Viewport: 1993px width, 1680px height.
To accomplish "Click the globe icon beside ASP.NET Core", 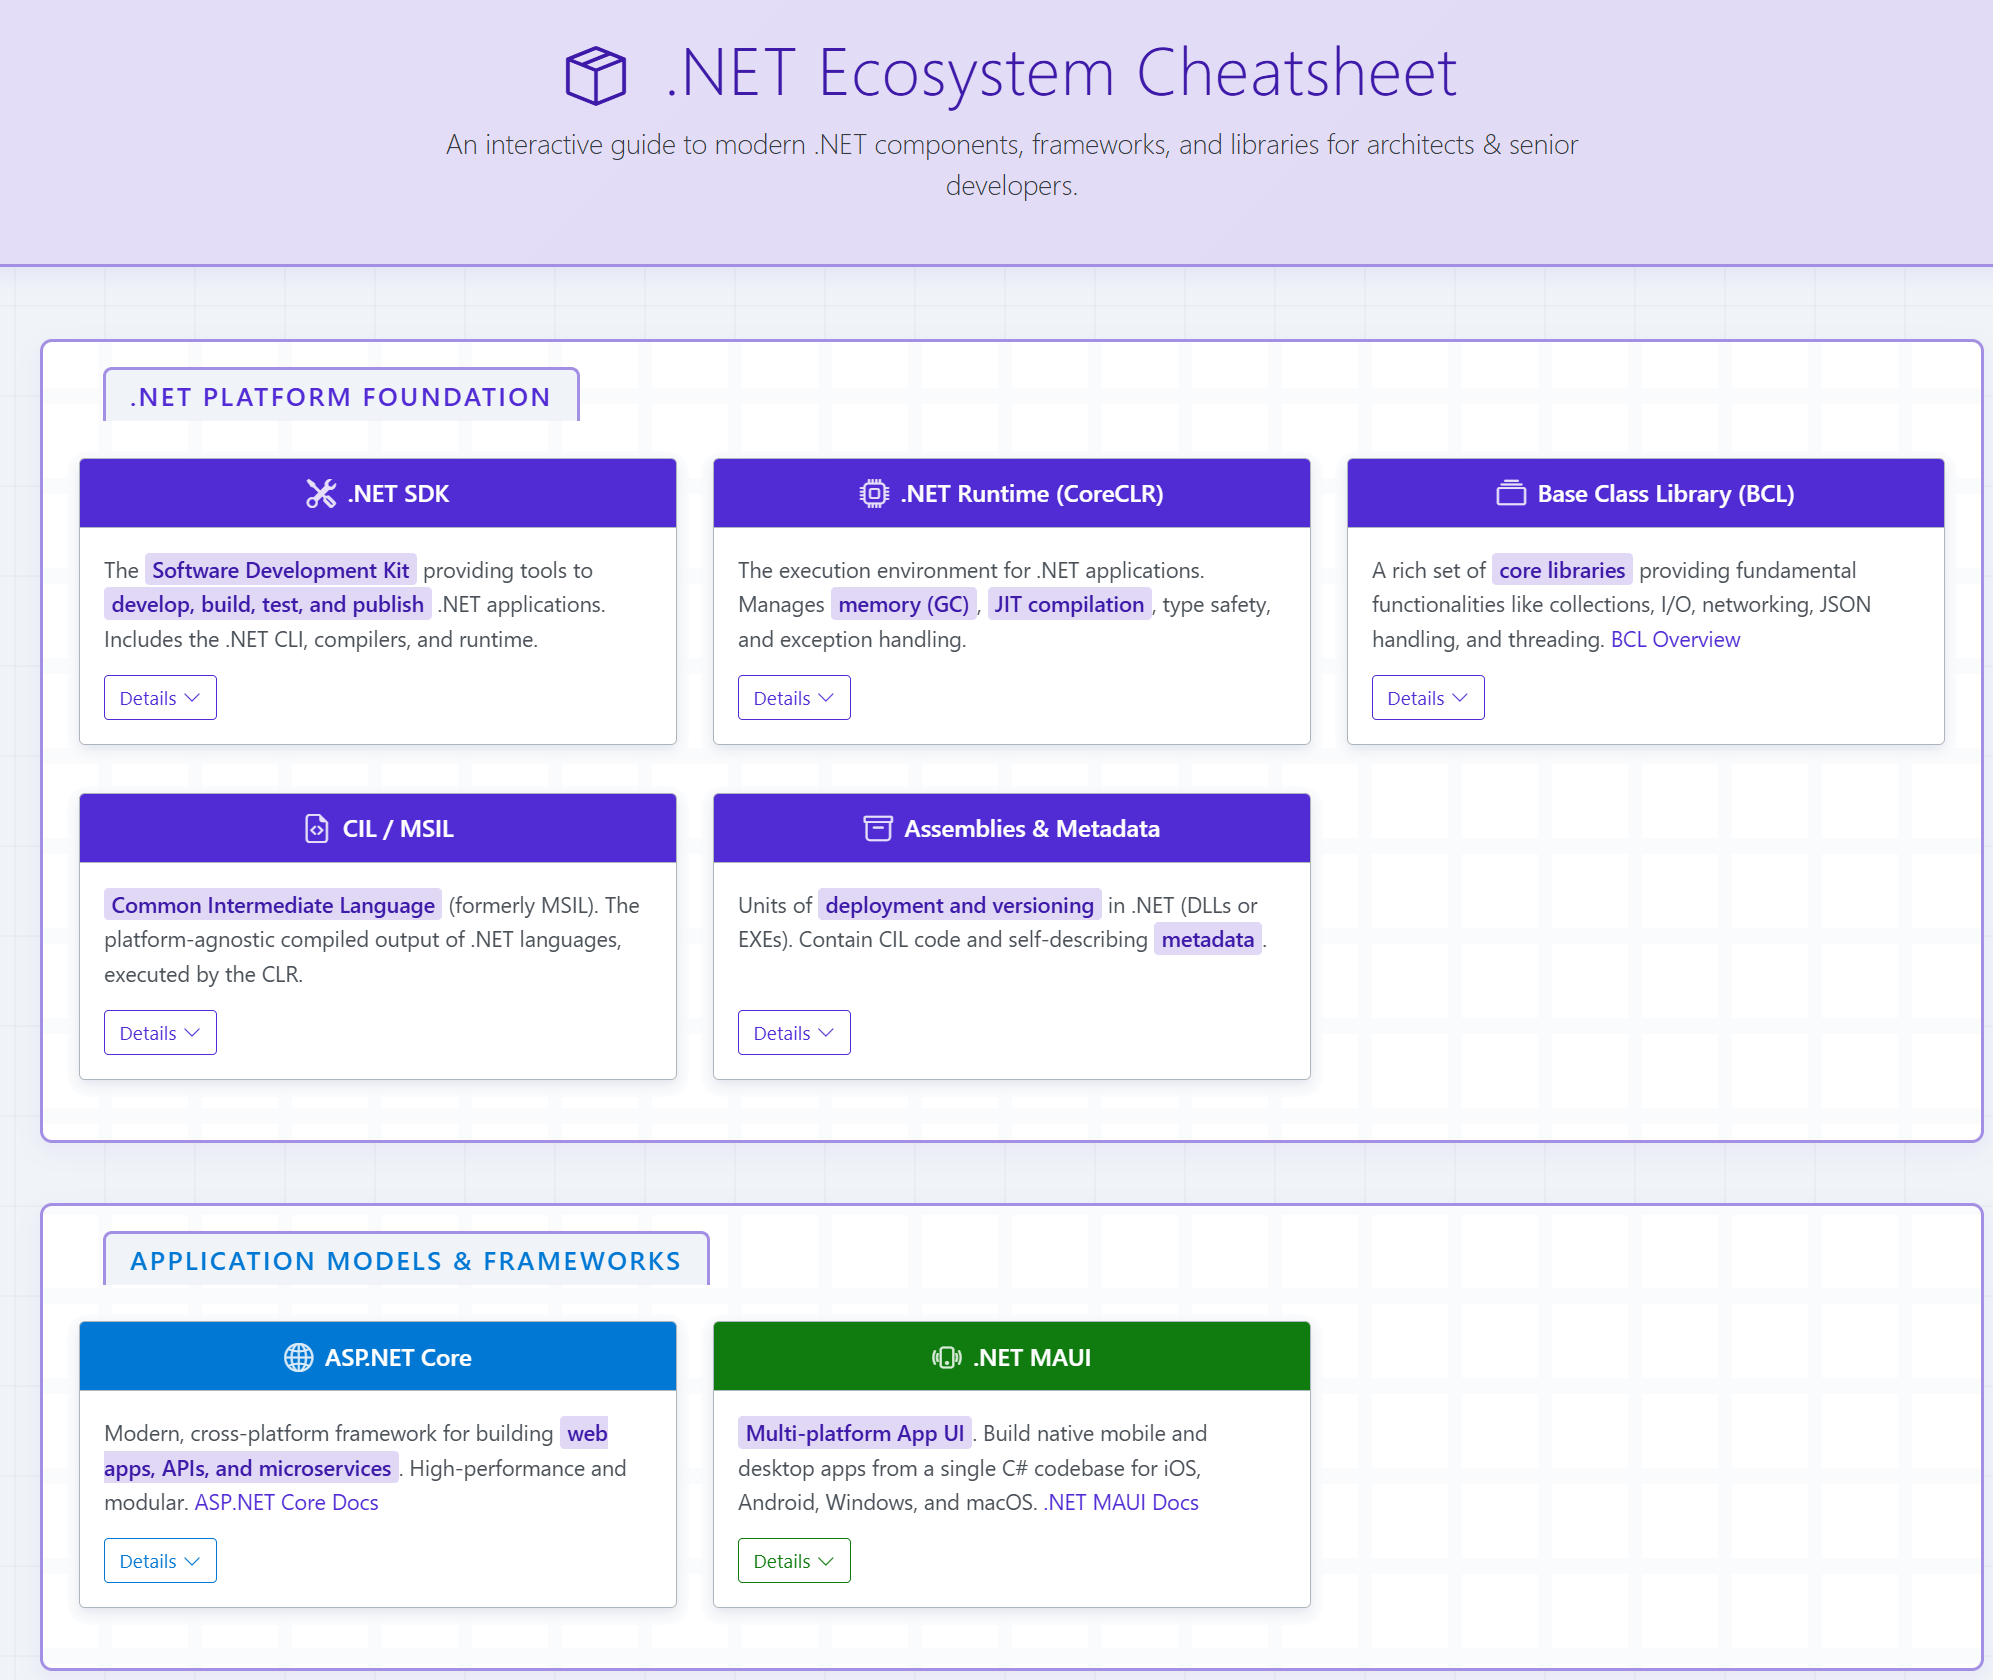I will (299, 1358).
